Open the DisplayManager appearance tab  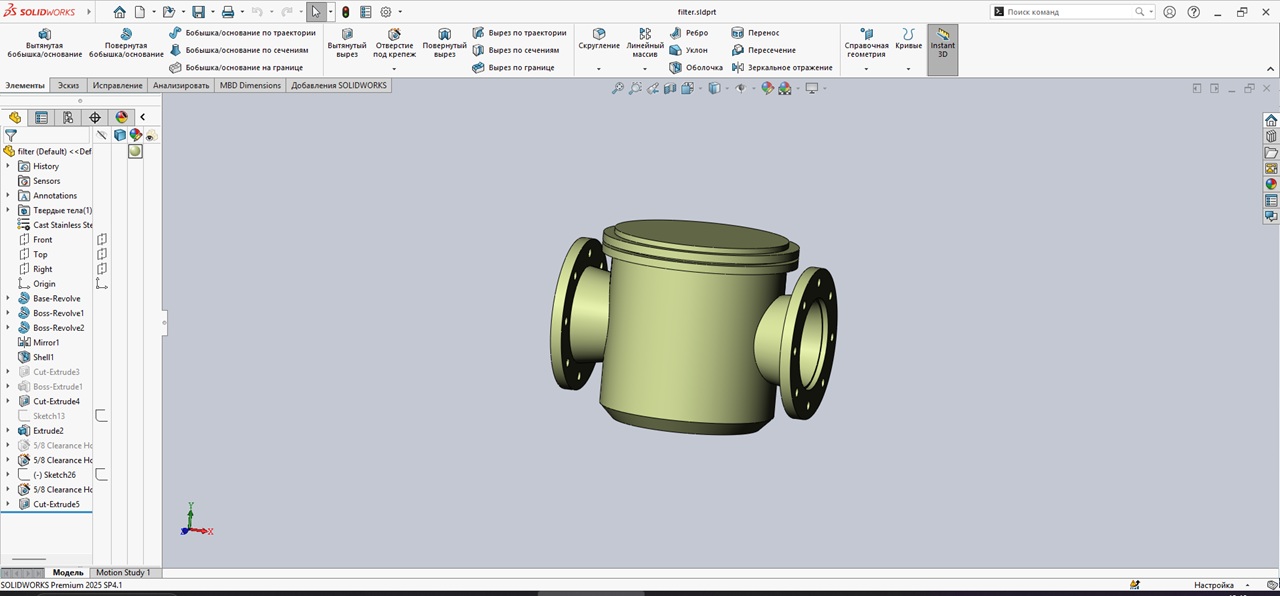pos(122,117)
